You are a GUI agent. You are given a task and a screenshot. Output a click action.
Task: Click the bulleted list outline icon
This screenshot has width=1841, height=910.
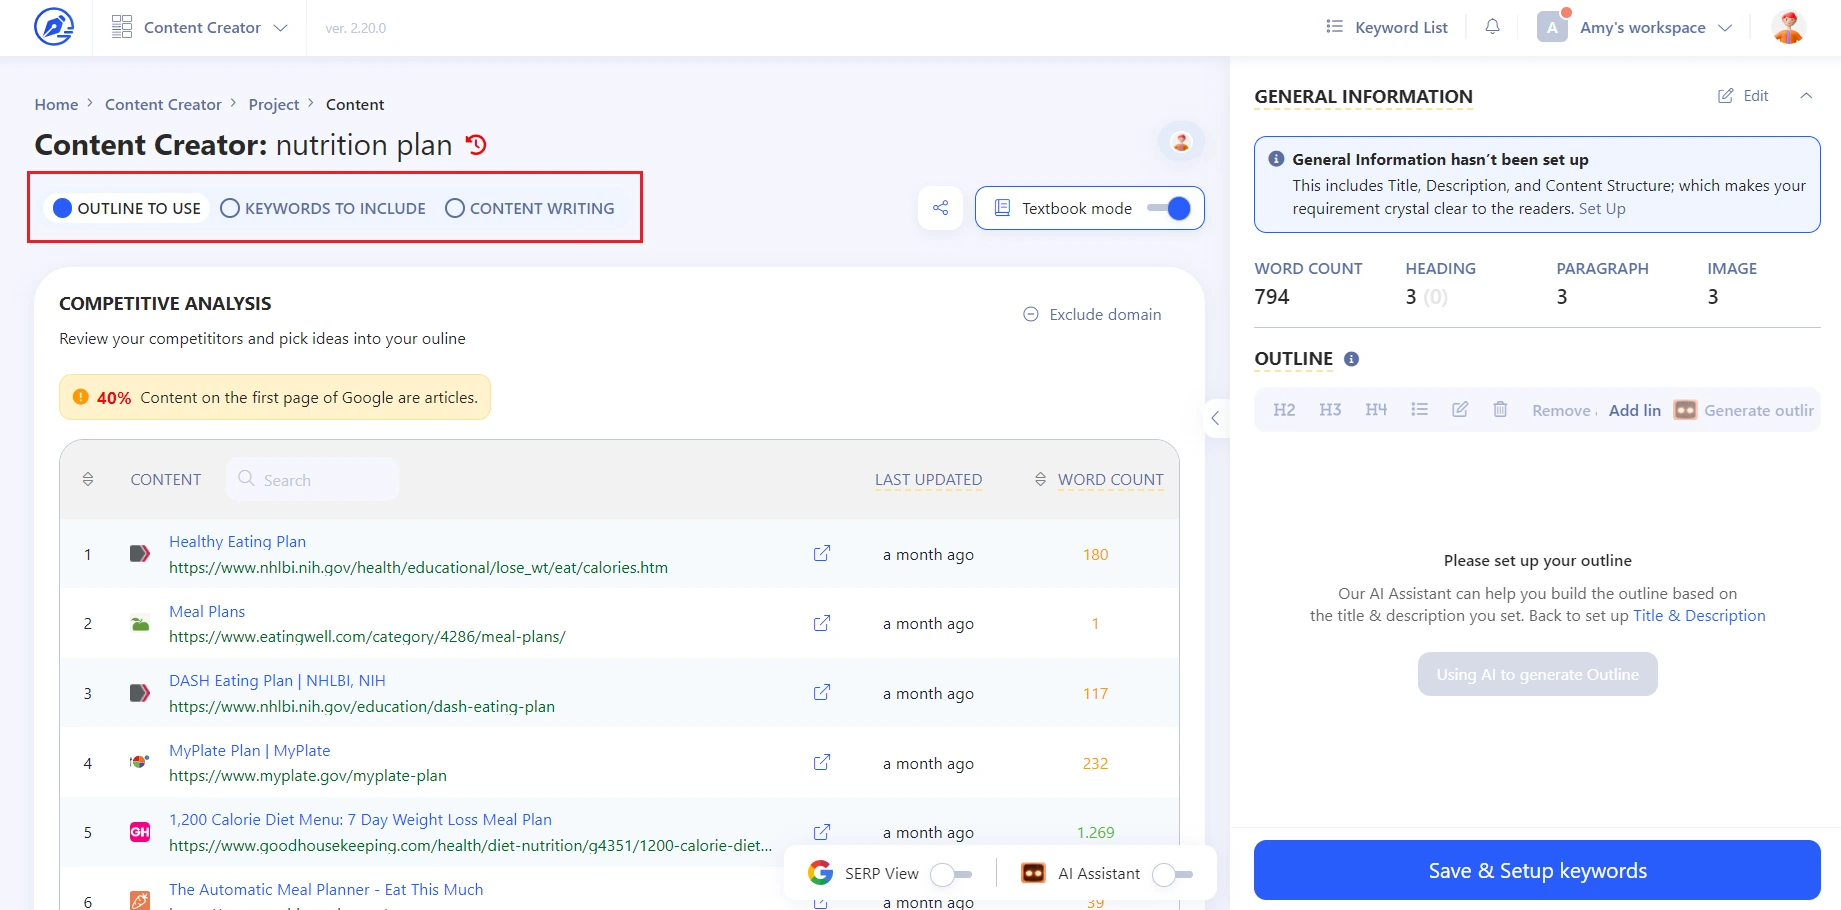coord(1419,410)
